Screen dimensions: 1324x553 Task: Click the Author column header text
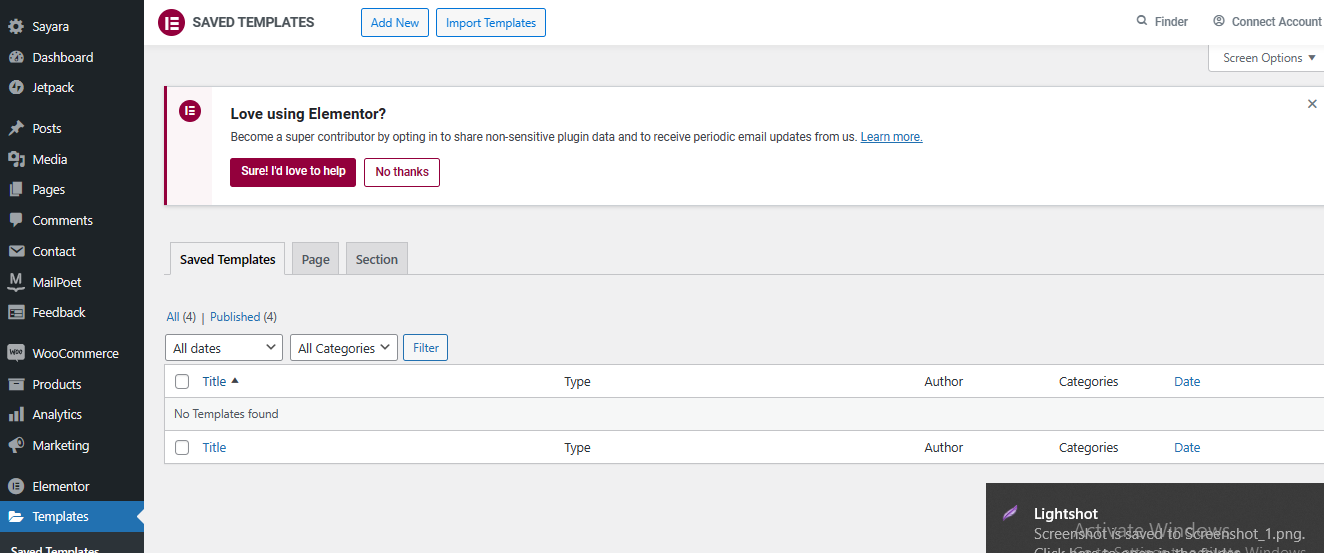point(944,381)
